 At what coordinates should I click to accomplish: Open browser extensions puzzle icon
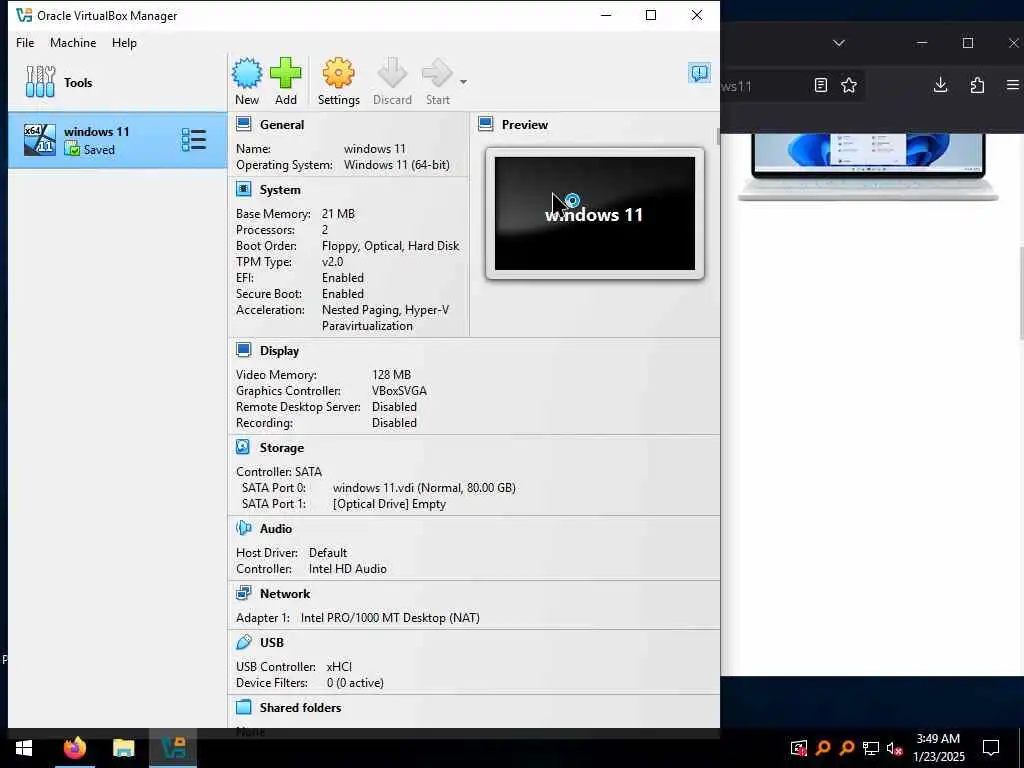coord(977,85)
